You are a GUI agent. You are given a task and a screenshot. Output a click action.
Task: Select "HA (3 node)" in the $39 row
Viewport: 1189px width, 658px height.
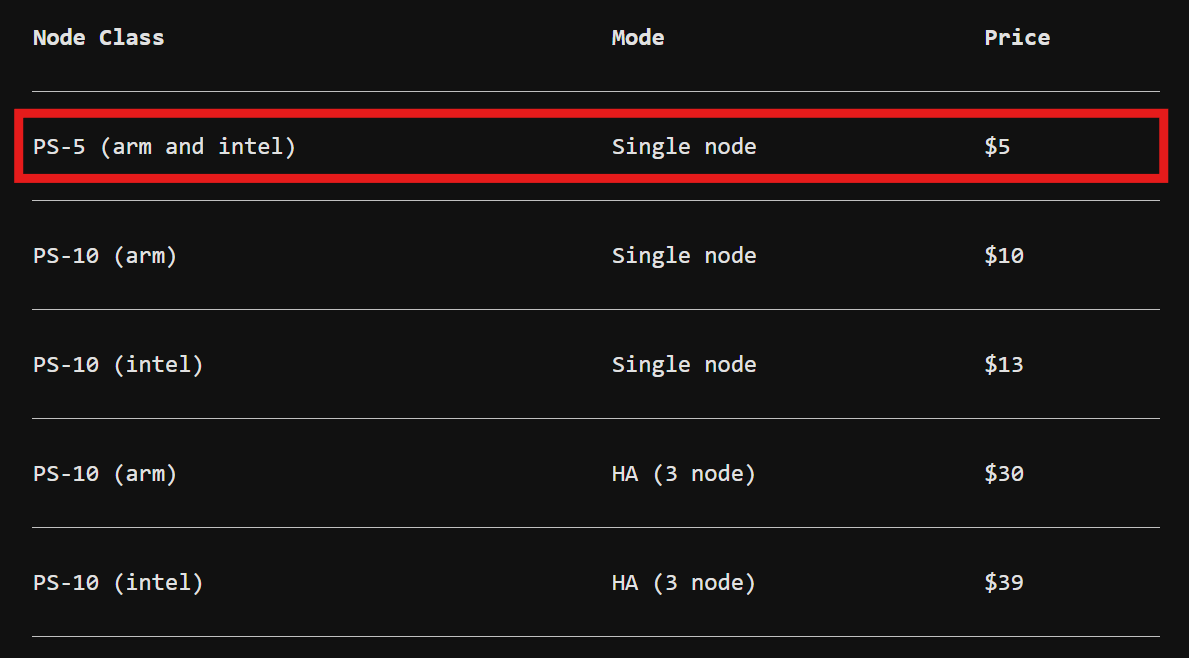tap(684, 583)
